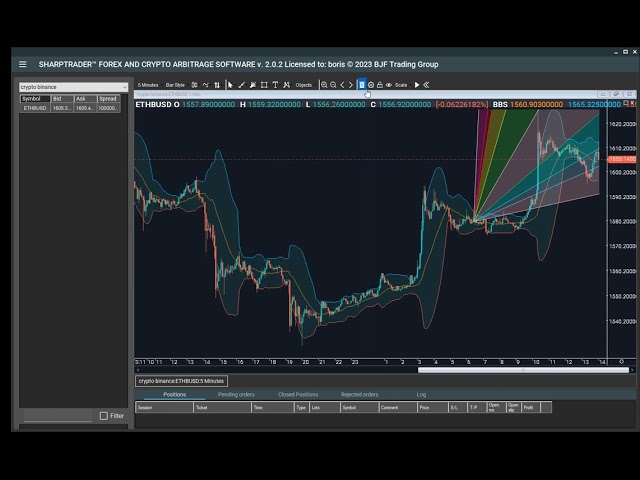
Task: Zoom out of the chart
Action: coord(333,85)
